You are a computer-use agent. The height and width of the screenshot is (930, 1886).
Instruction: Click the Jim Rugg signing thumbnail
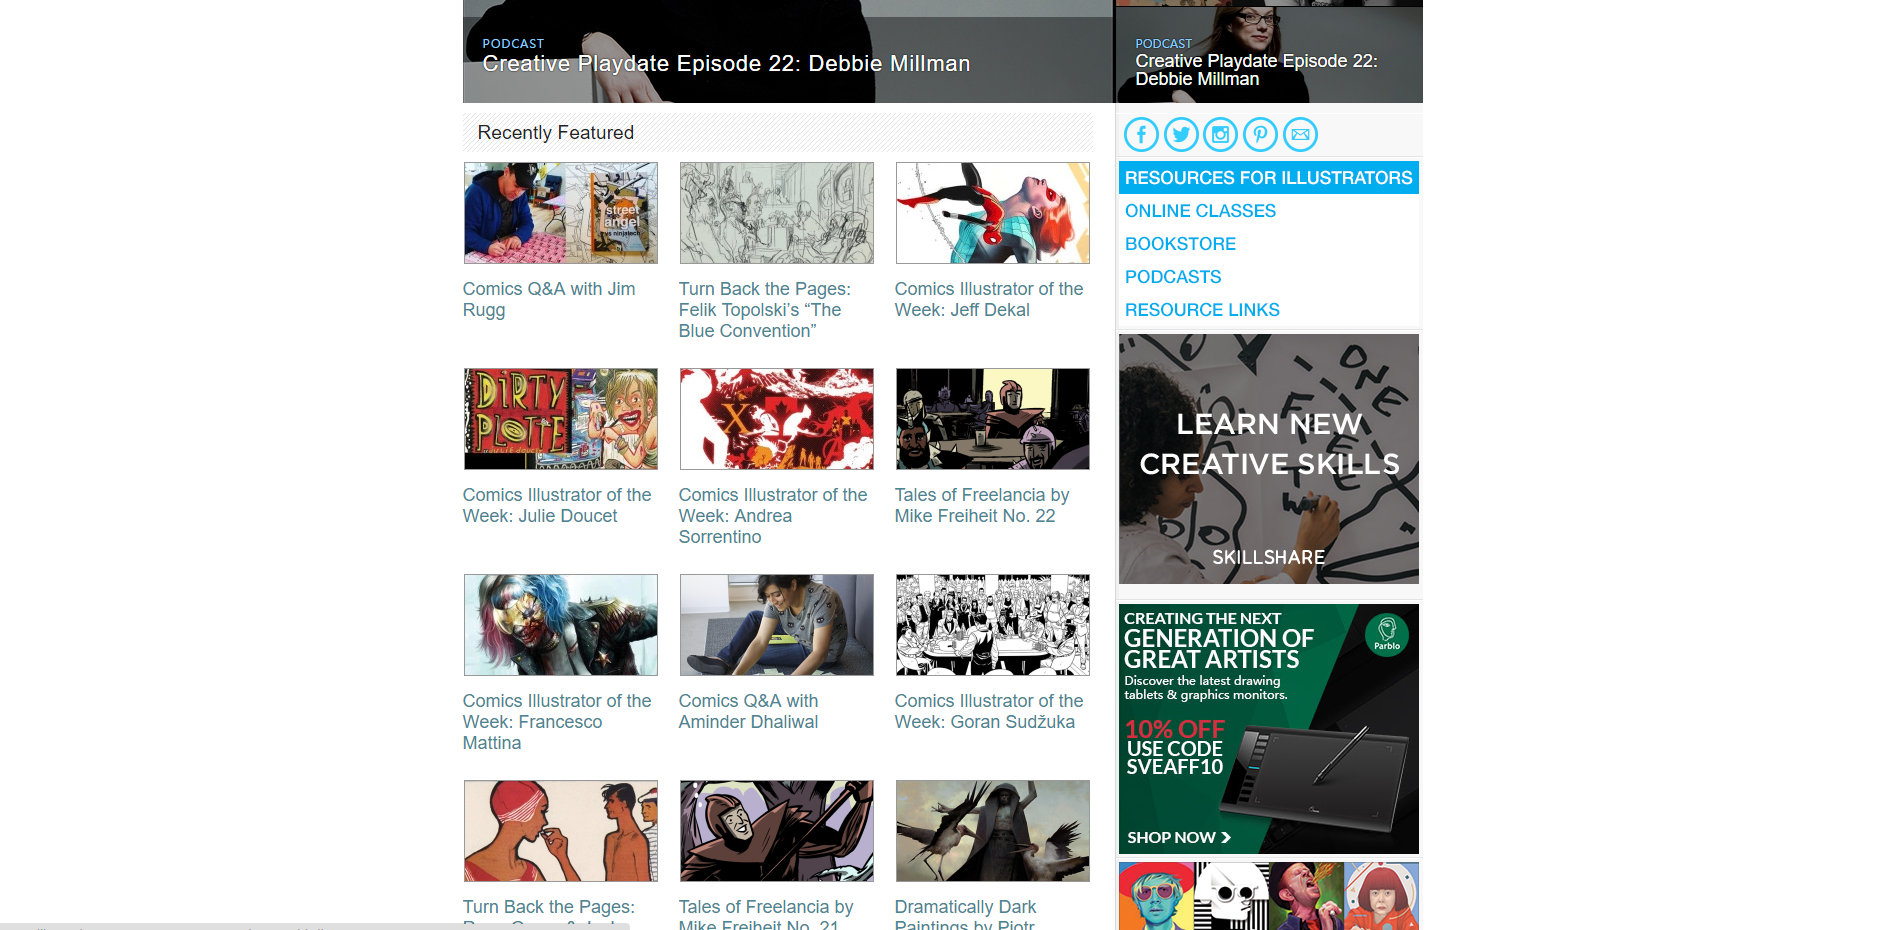pos(561,213)
